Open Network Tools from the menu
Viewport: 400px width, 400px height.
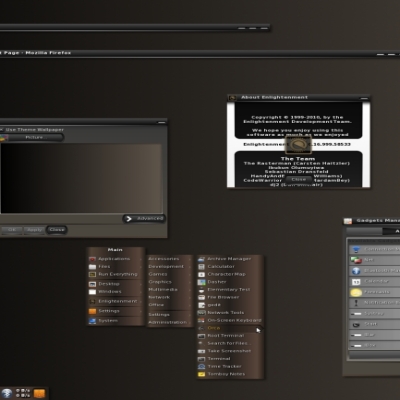[230, 312]
